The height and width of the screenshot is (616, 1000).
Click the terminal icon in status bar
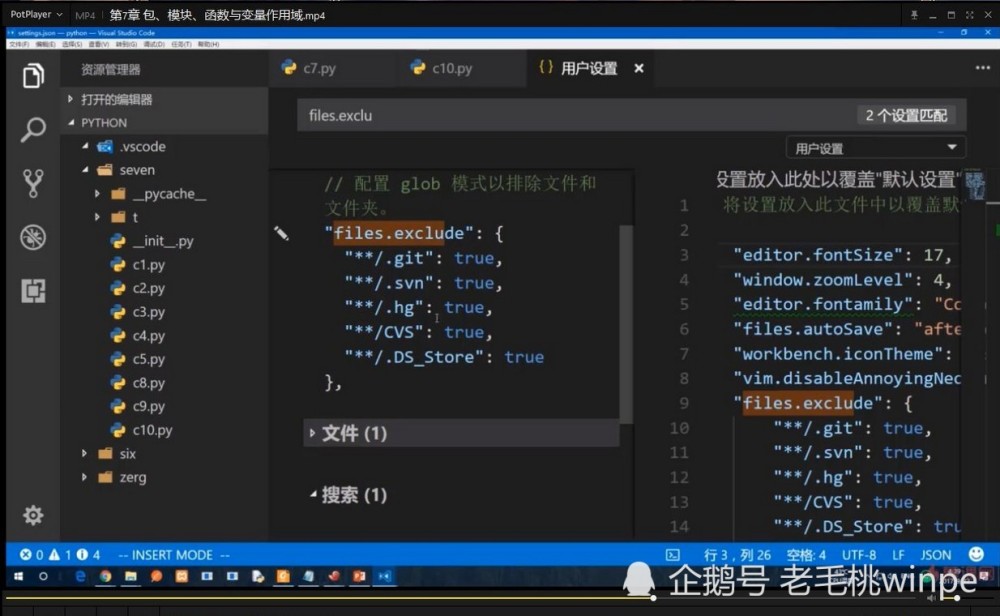673,555
